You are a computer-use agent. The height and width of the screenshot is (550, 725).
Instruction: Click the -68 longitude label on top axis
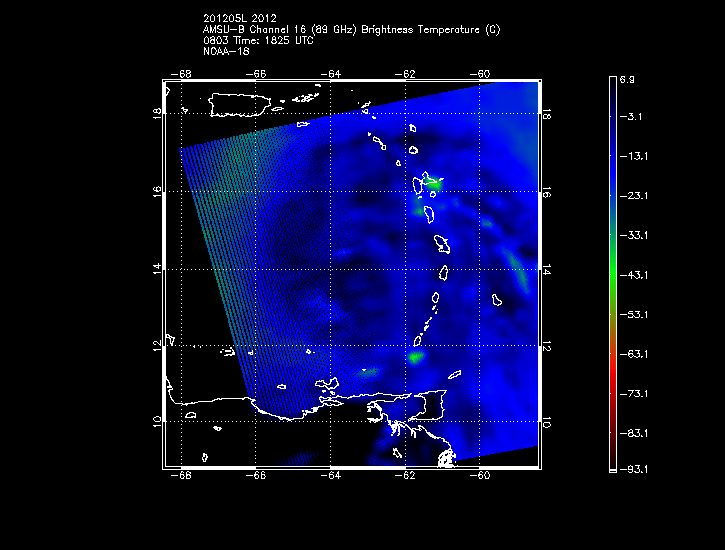pyautogui.click(x=183, y=73)
